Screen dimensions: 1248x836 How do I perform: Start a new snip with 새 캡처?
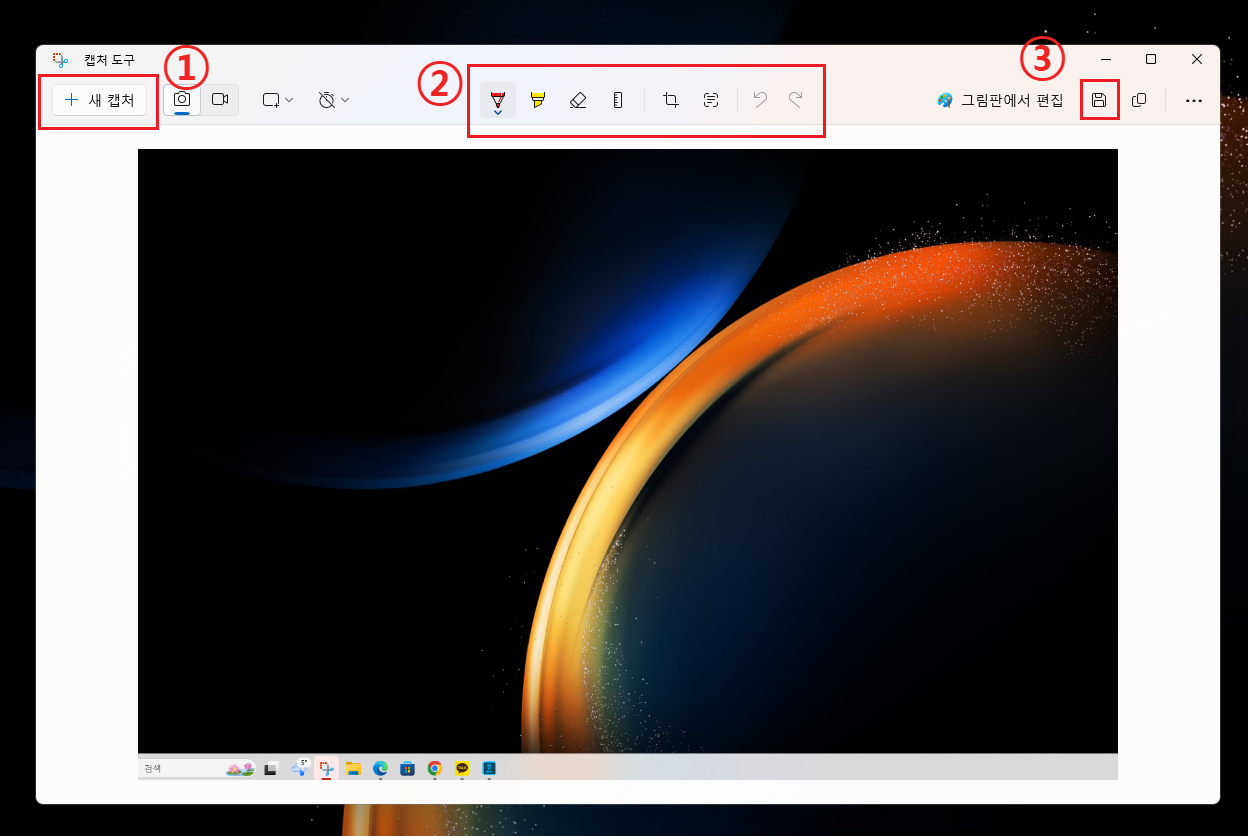coord(100,100)
